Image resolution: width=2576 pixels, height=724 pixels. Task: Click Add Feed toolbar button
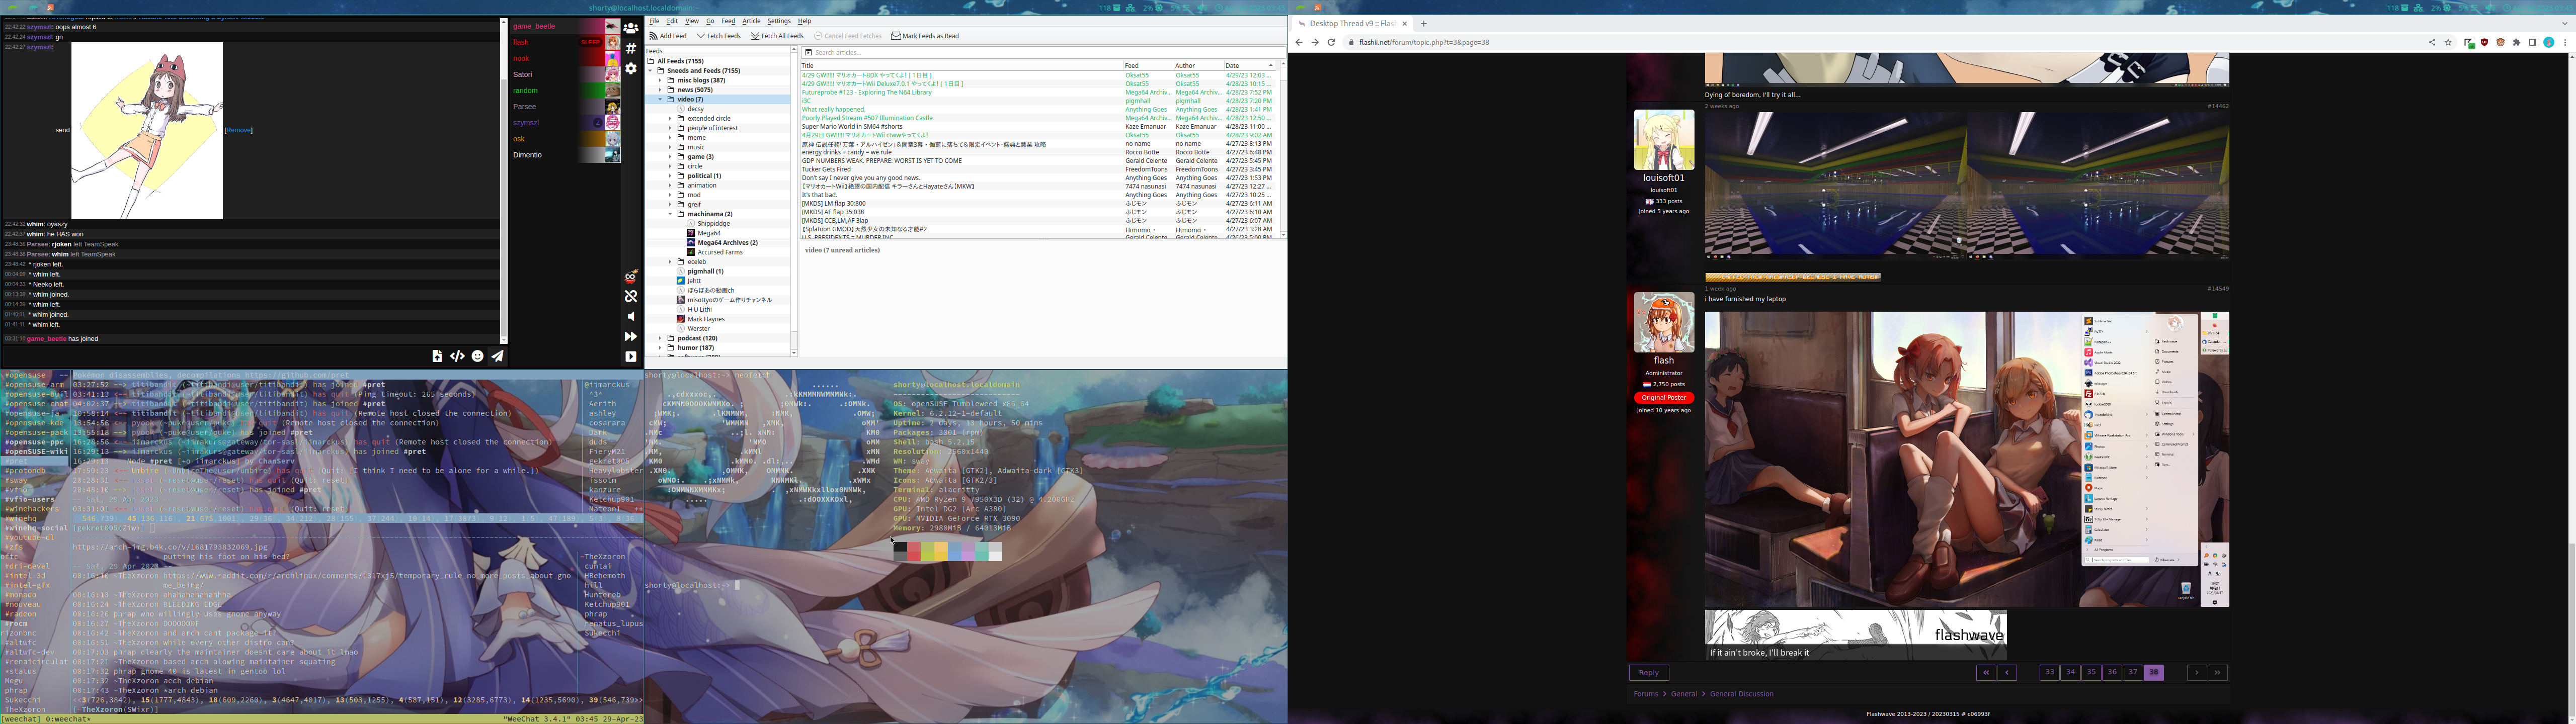(x=668, y=36)
